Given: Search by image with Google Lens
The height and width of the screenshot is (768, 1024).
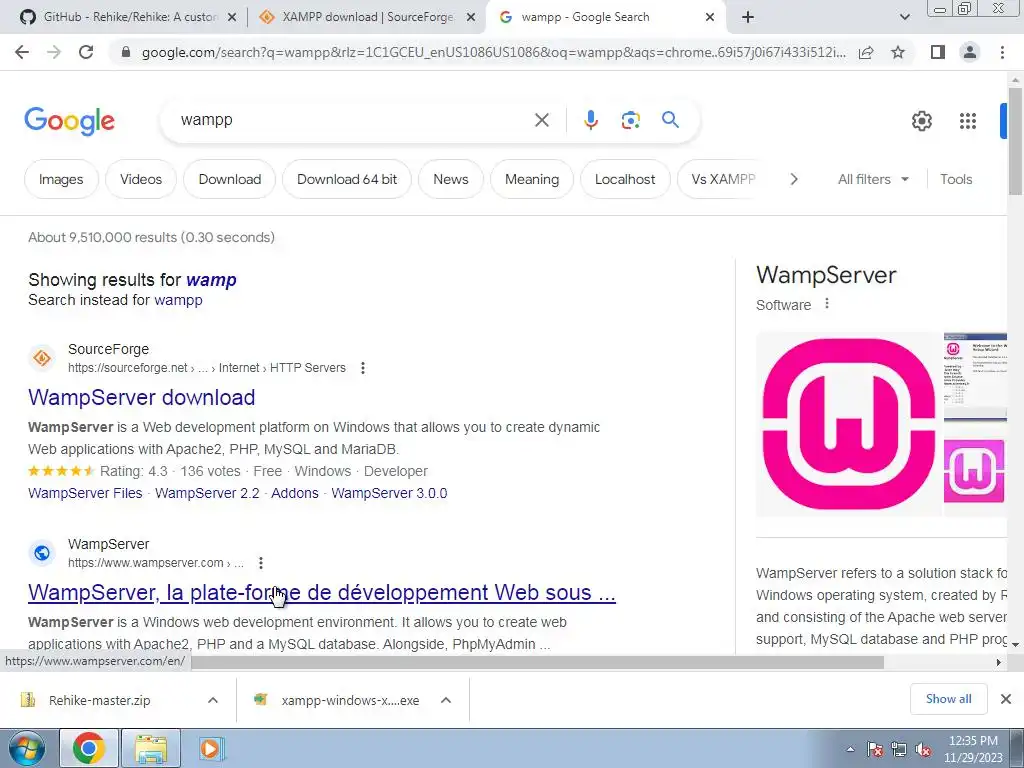Looking at the screenshot, I should (x=630, y=120).
